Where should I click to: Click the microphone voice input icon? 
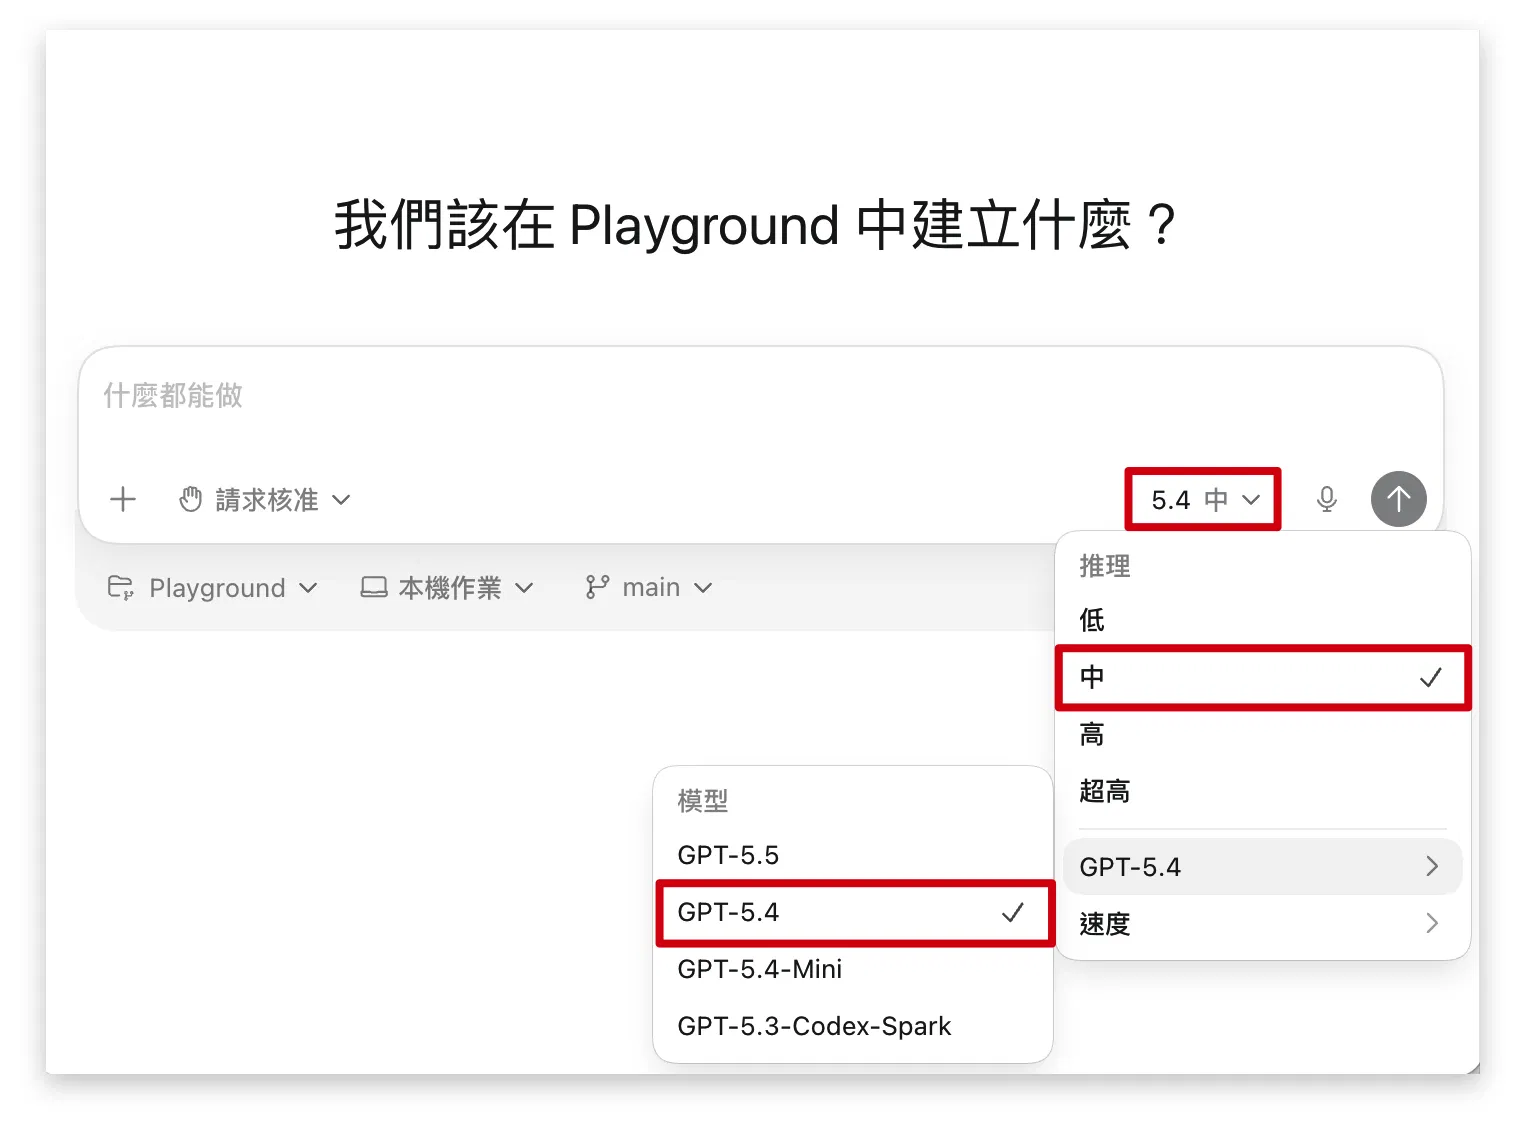pos(1326,499)
